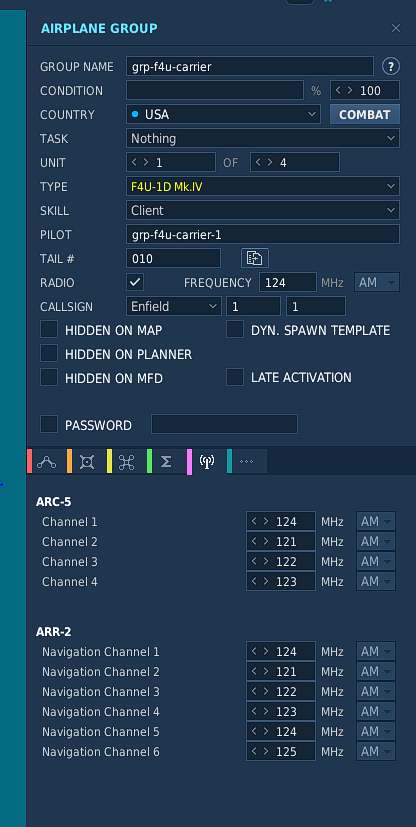Close the Airplane Group panel
The width and height of the screenshot is (416, 827).
pos(395,28)
